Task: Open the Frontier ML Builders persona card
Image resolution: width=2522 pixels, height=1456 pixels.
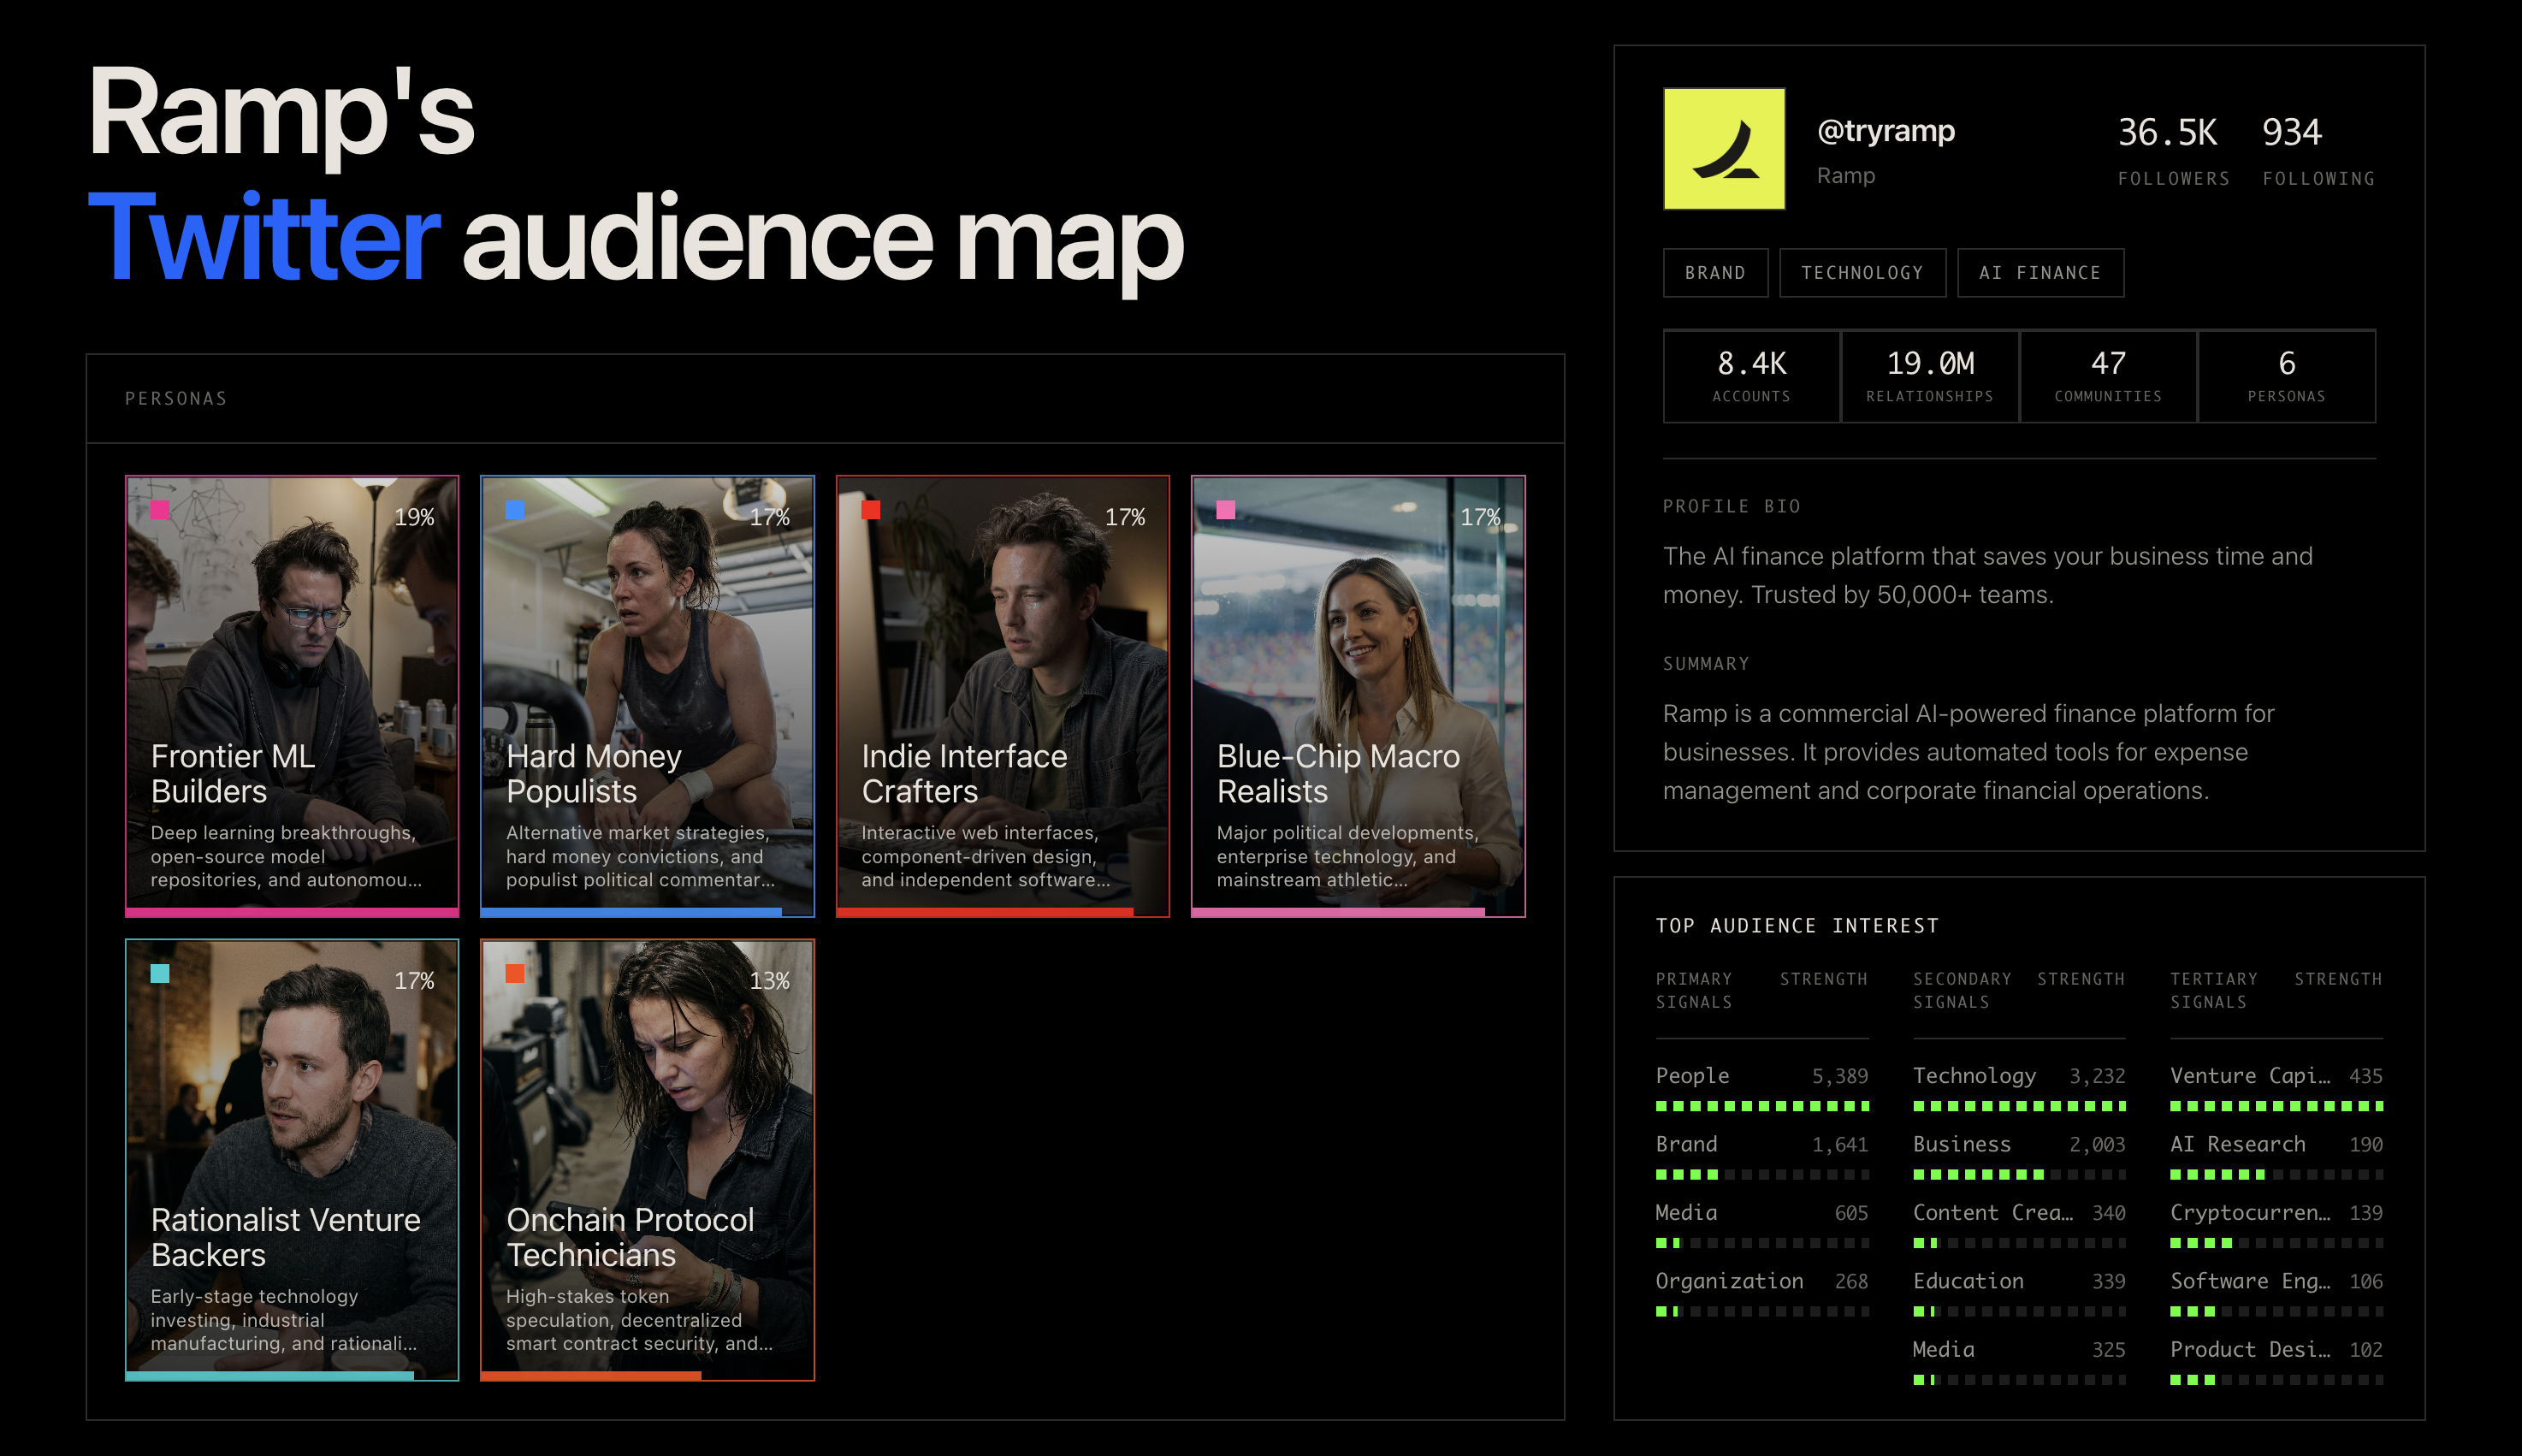Action: pos(292,696)
